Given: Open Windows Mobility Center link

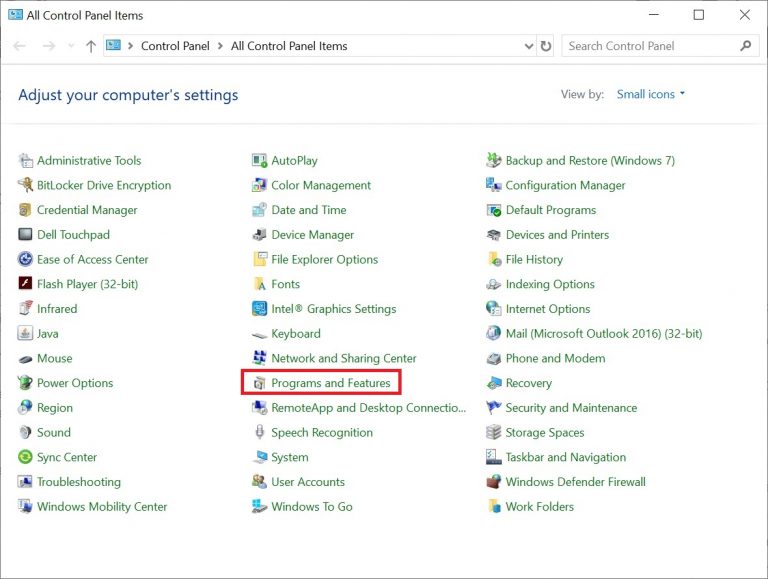Looking at the screenshot, I should click(102, 506).
